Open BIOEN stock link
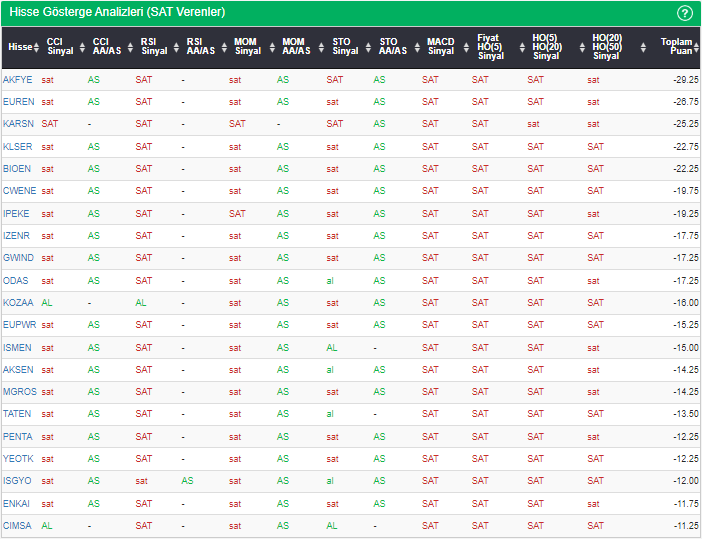 click(x=17, y=168)
